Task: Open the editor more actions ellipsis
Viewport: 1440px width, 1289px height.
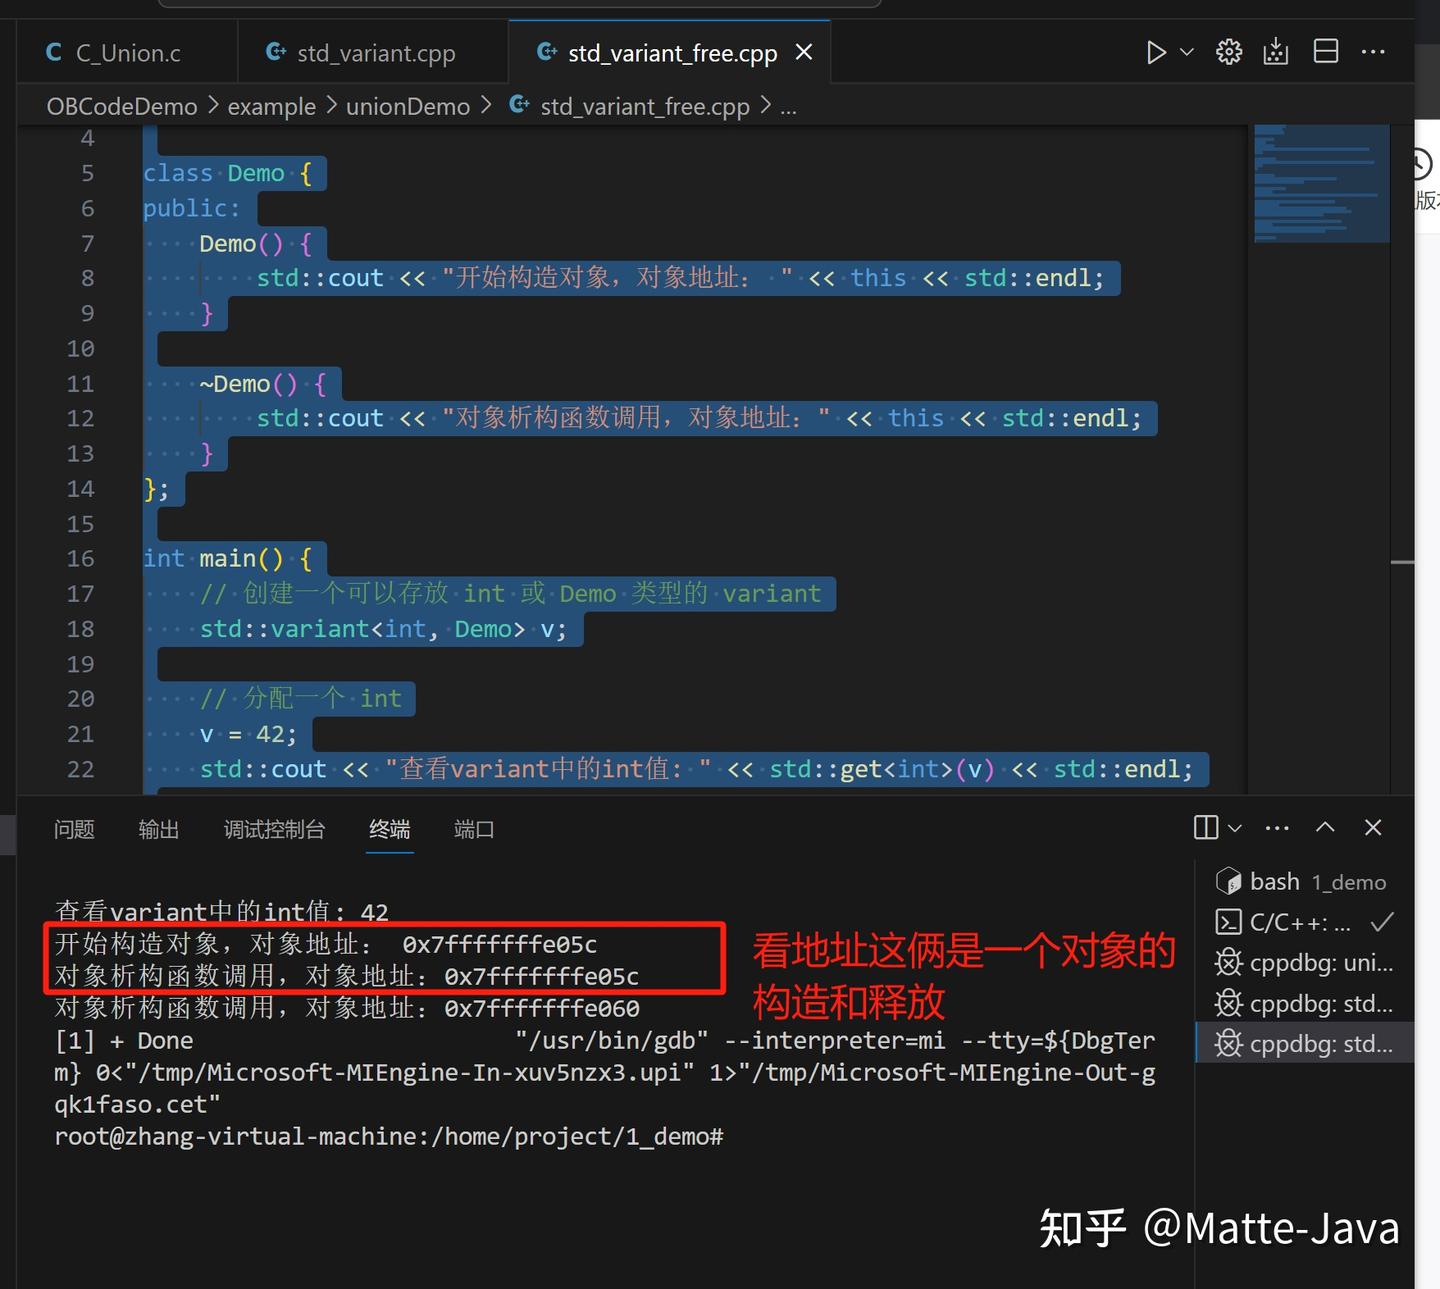Action: click(1375, 51)
